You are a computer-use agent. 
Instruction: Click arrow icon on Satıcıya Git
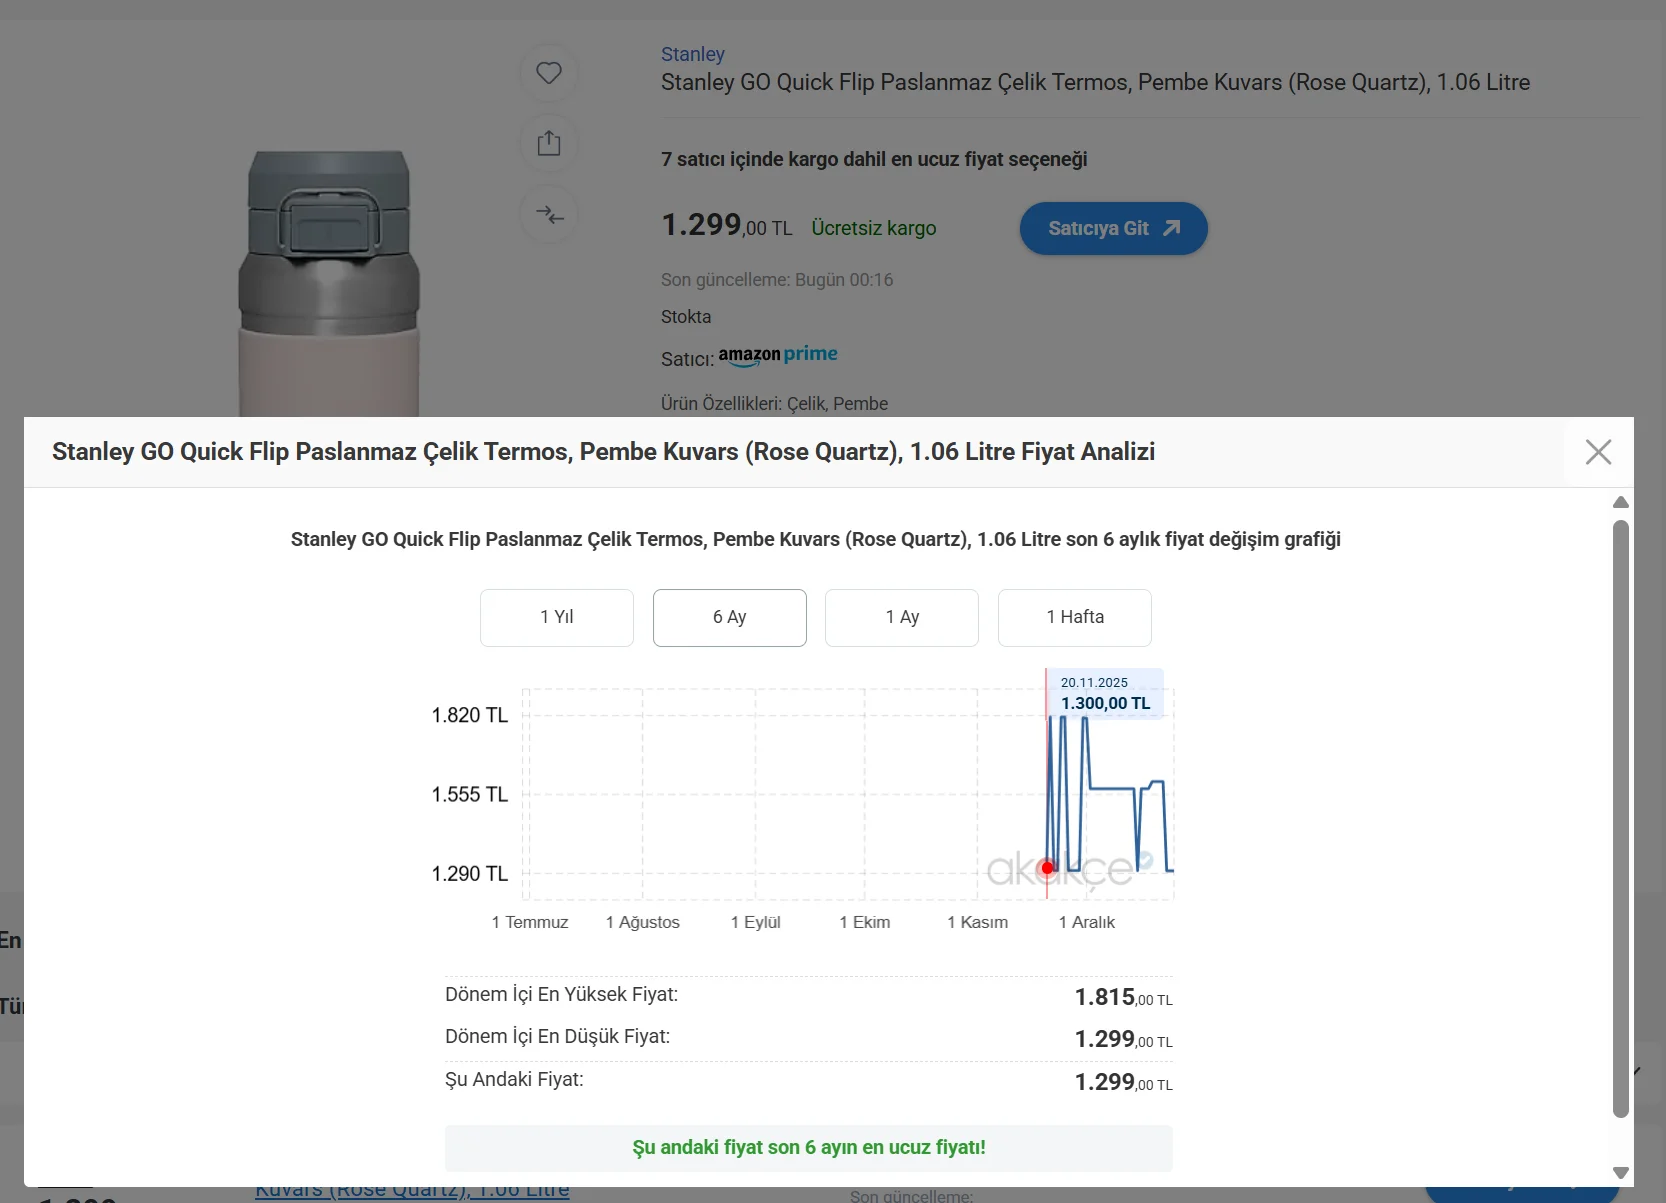click(x=1172, y=228)
